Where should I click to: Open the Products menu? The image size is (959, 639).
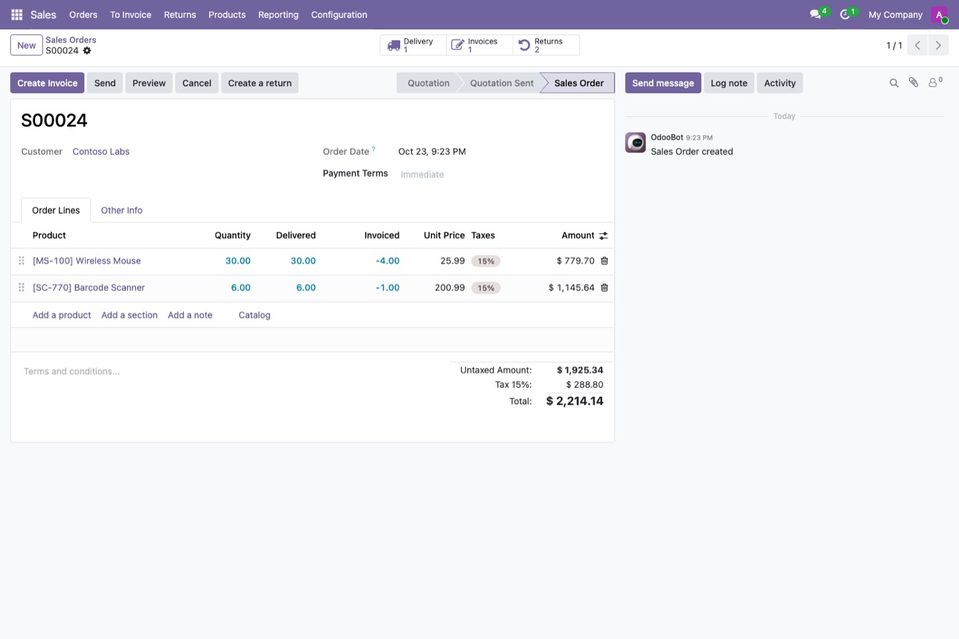(227, 15)
